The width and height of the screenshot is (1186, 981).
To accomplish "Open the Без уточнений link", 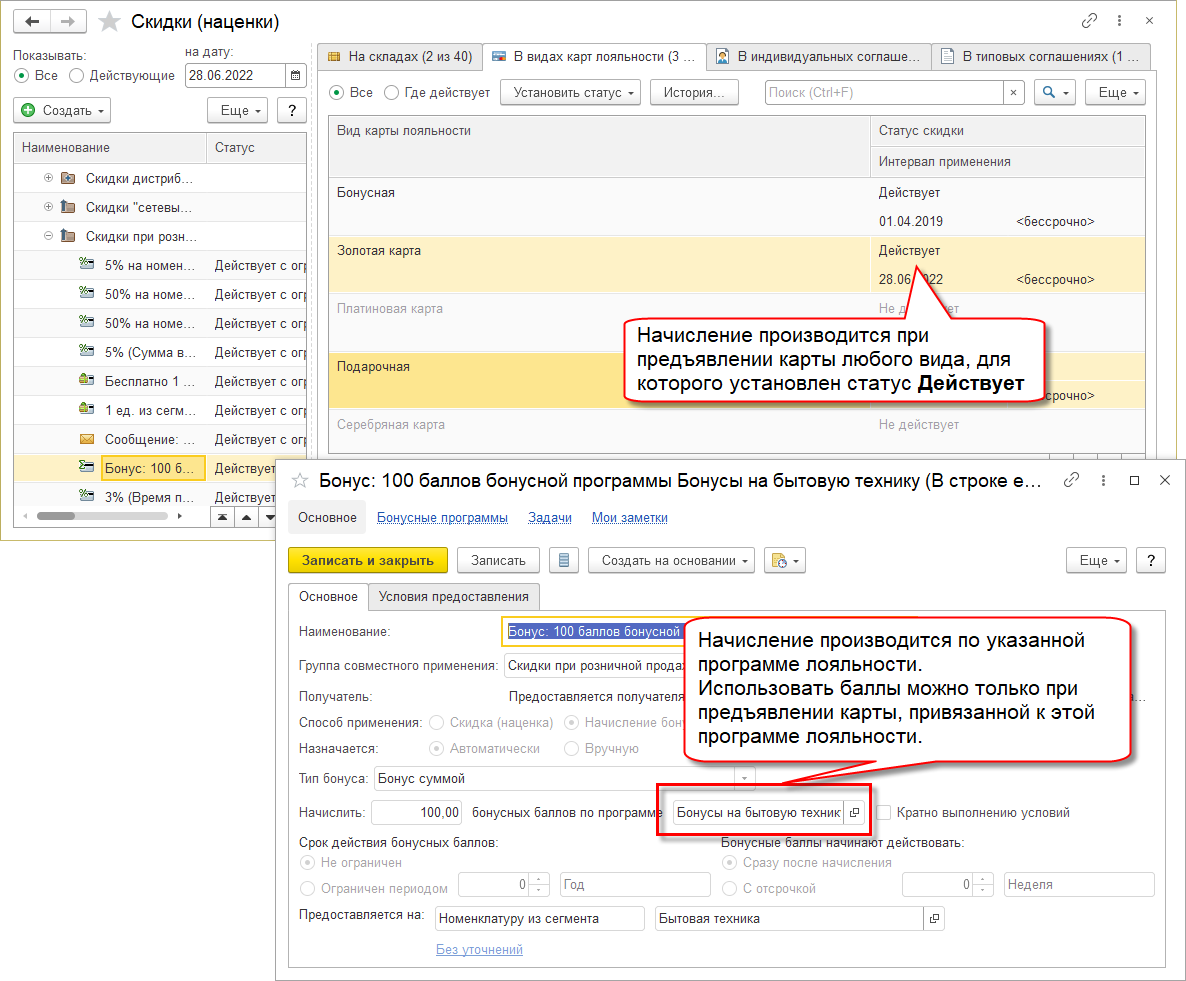I will click(x=479, y=949).
